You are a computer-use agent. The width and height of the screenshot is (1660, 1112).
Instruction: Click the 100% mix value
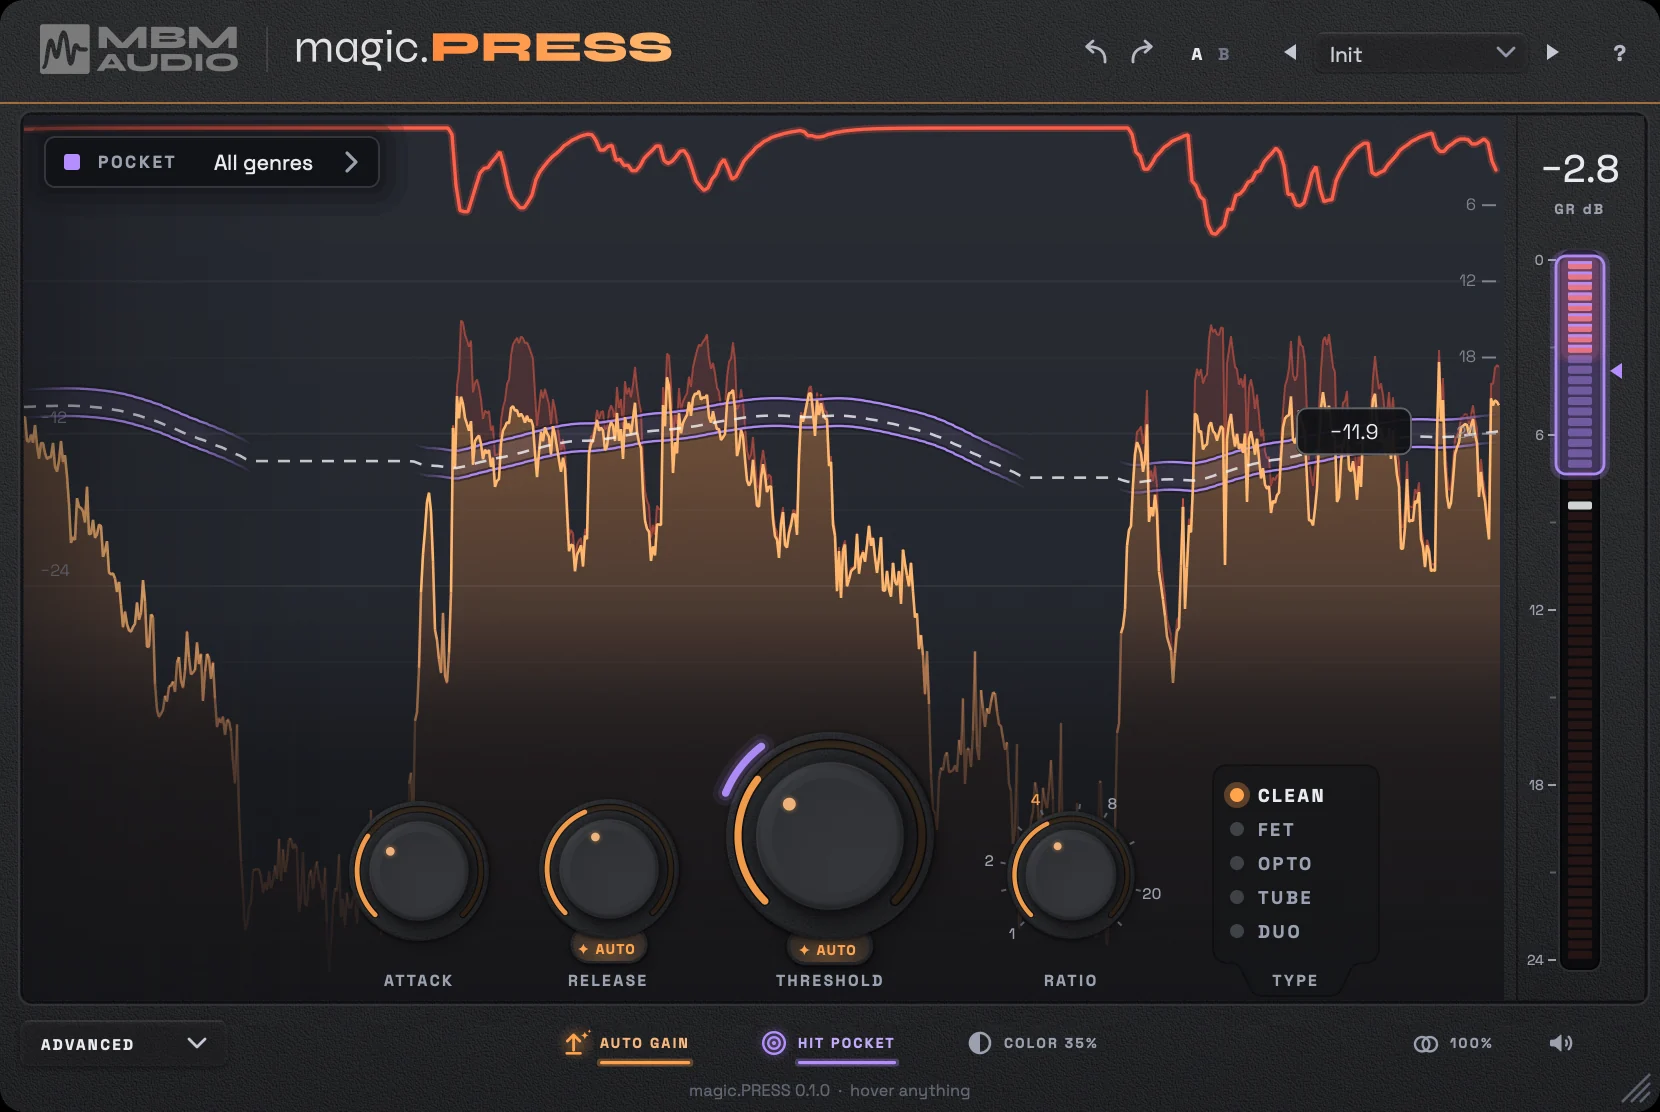(x=1471, y=1043)
